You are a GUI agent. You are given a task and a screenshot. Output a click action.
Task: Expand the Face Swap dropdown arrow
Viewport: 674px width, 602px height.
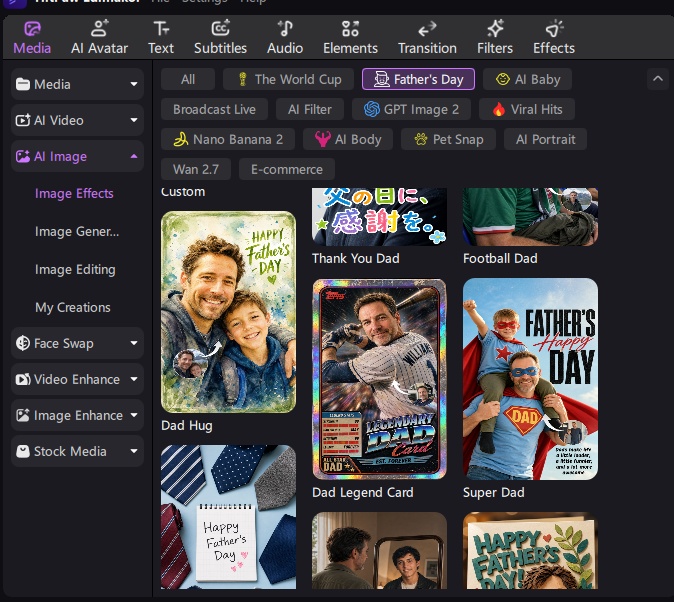(x=134, y=343)
